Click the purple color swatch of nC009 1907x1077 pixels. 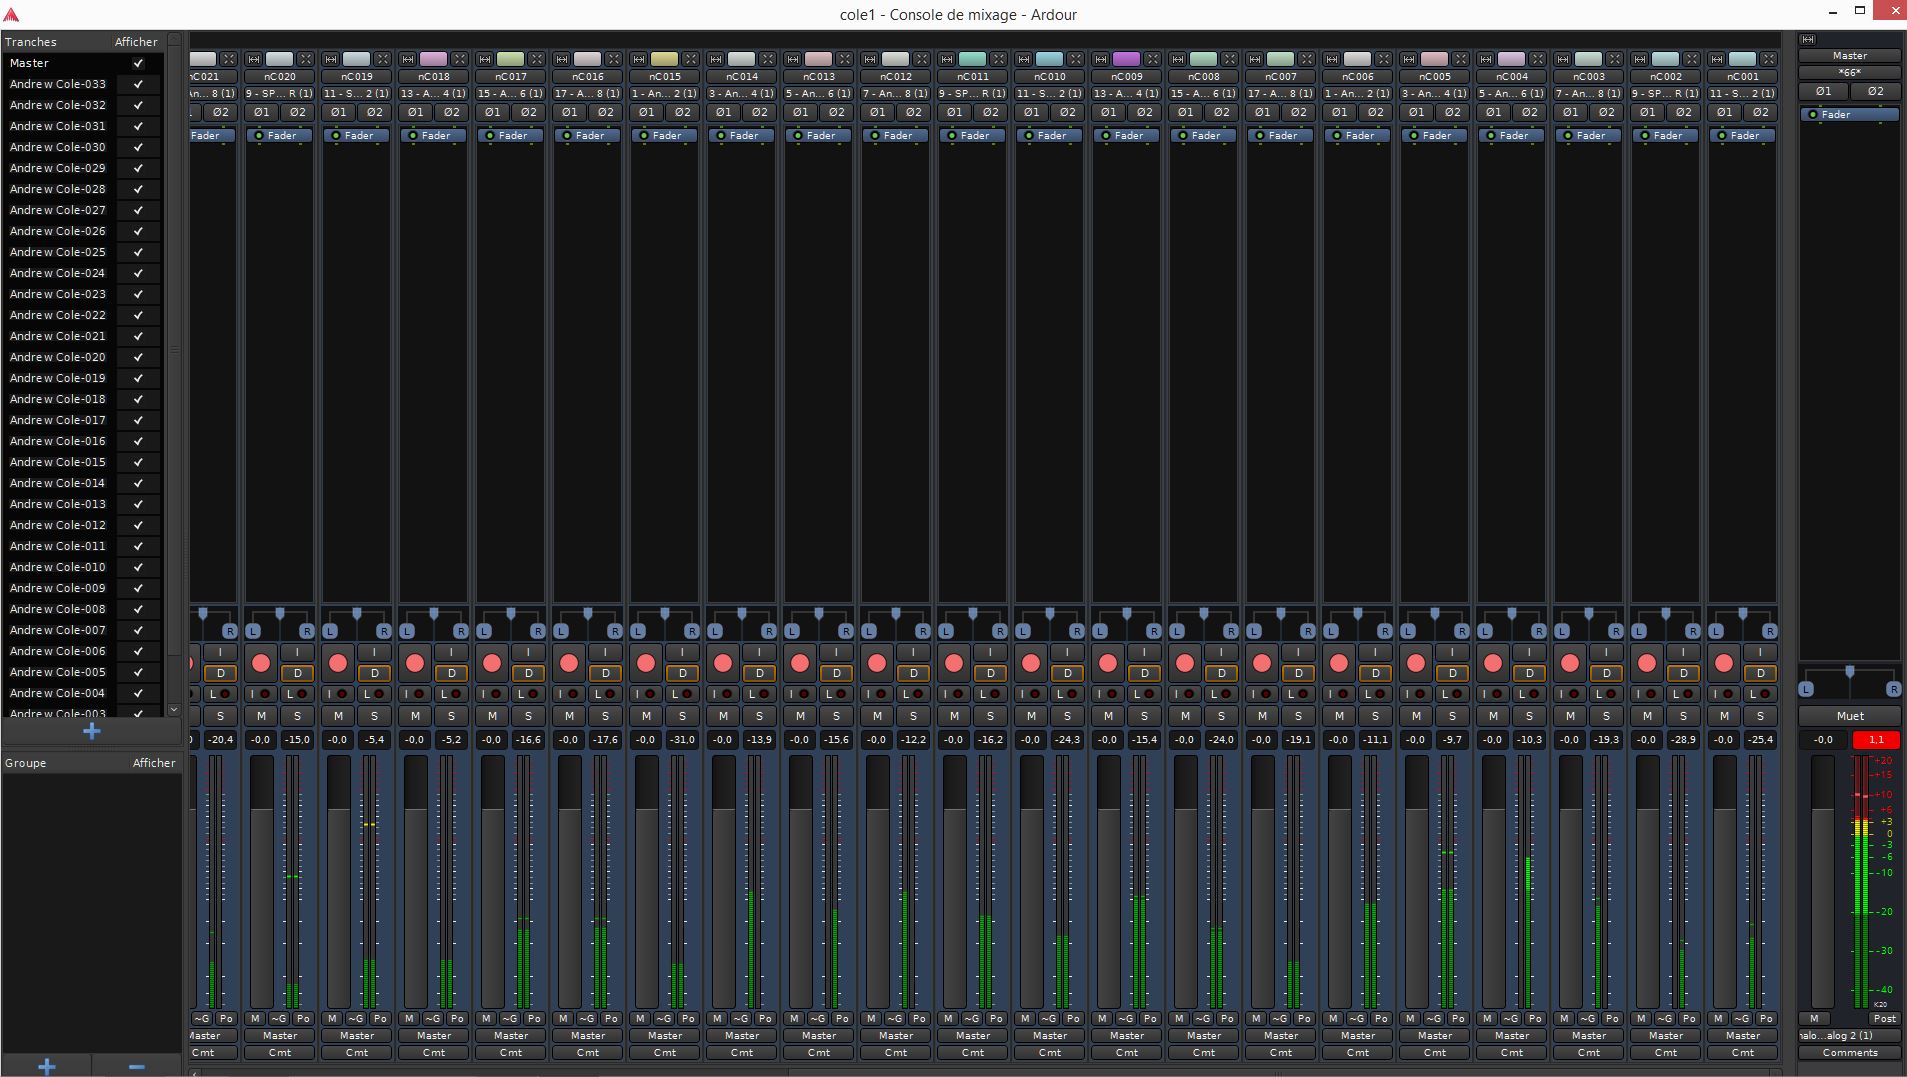click(x=1126, y=59)
